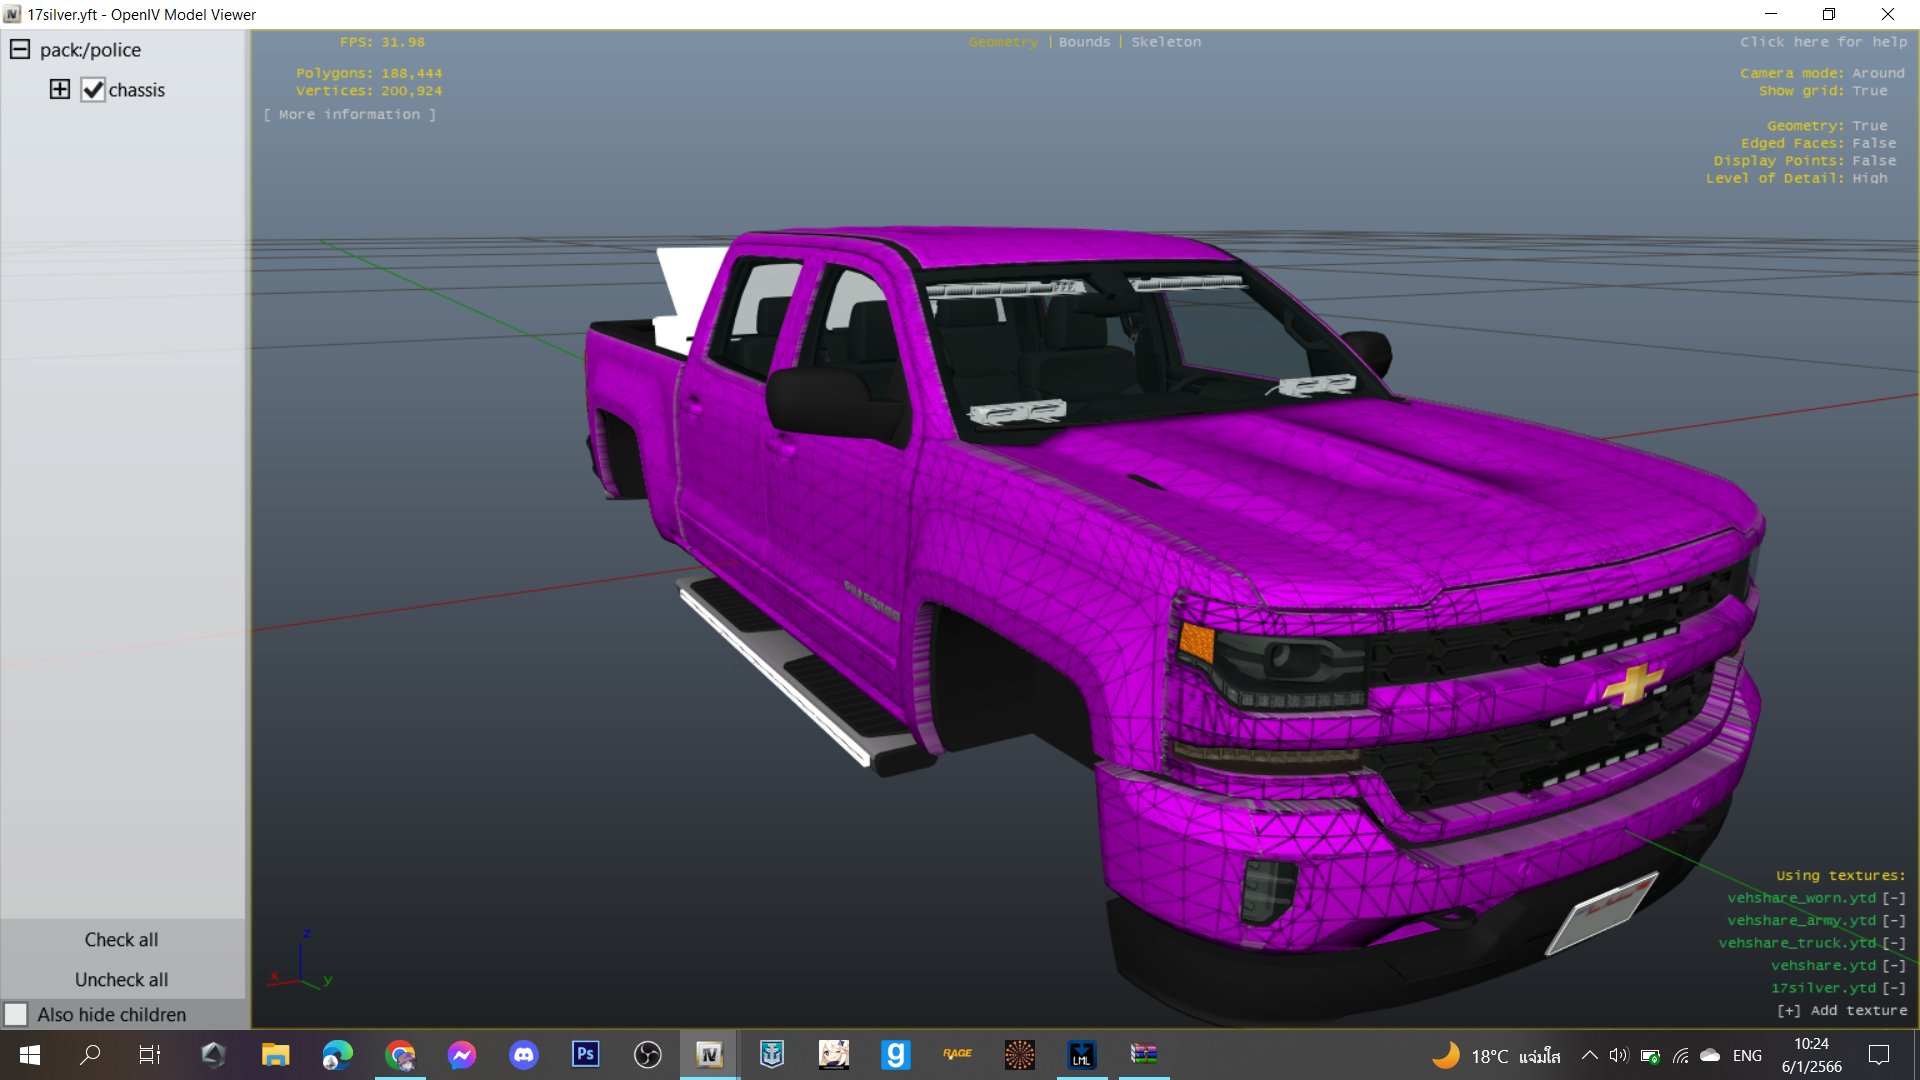Switch to the Bounds view tab
This screenshot has width=1920, height=1080.
[1084, 42]
